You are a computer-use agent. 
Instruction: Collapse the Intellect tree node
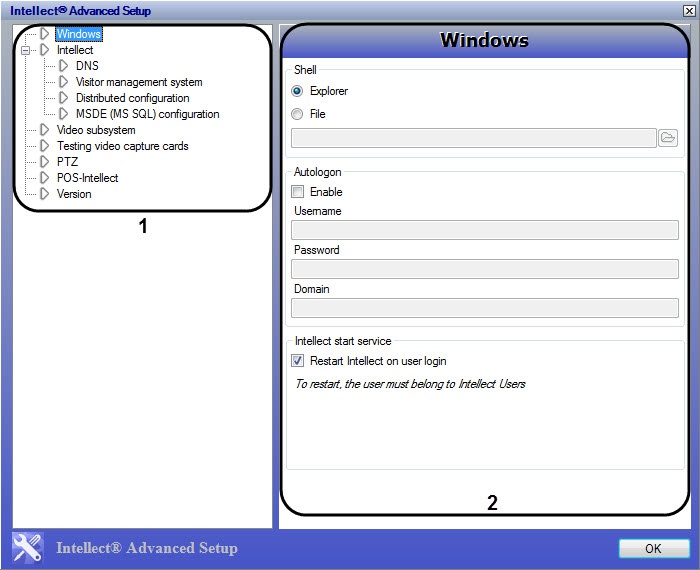pos(25,50)
